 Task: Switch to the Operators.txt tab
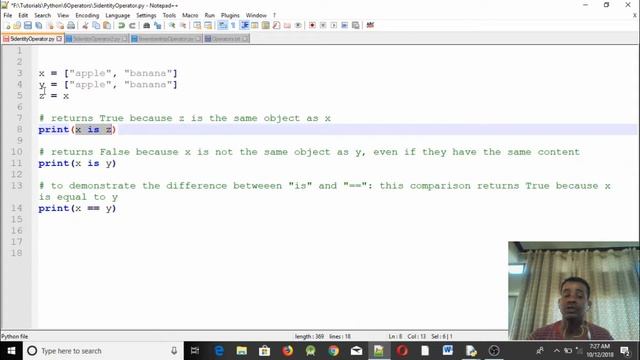(227, 39)
